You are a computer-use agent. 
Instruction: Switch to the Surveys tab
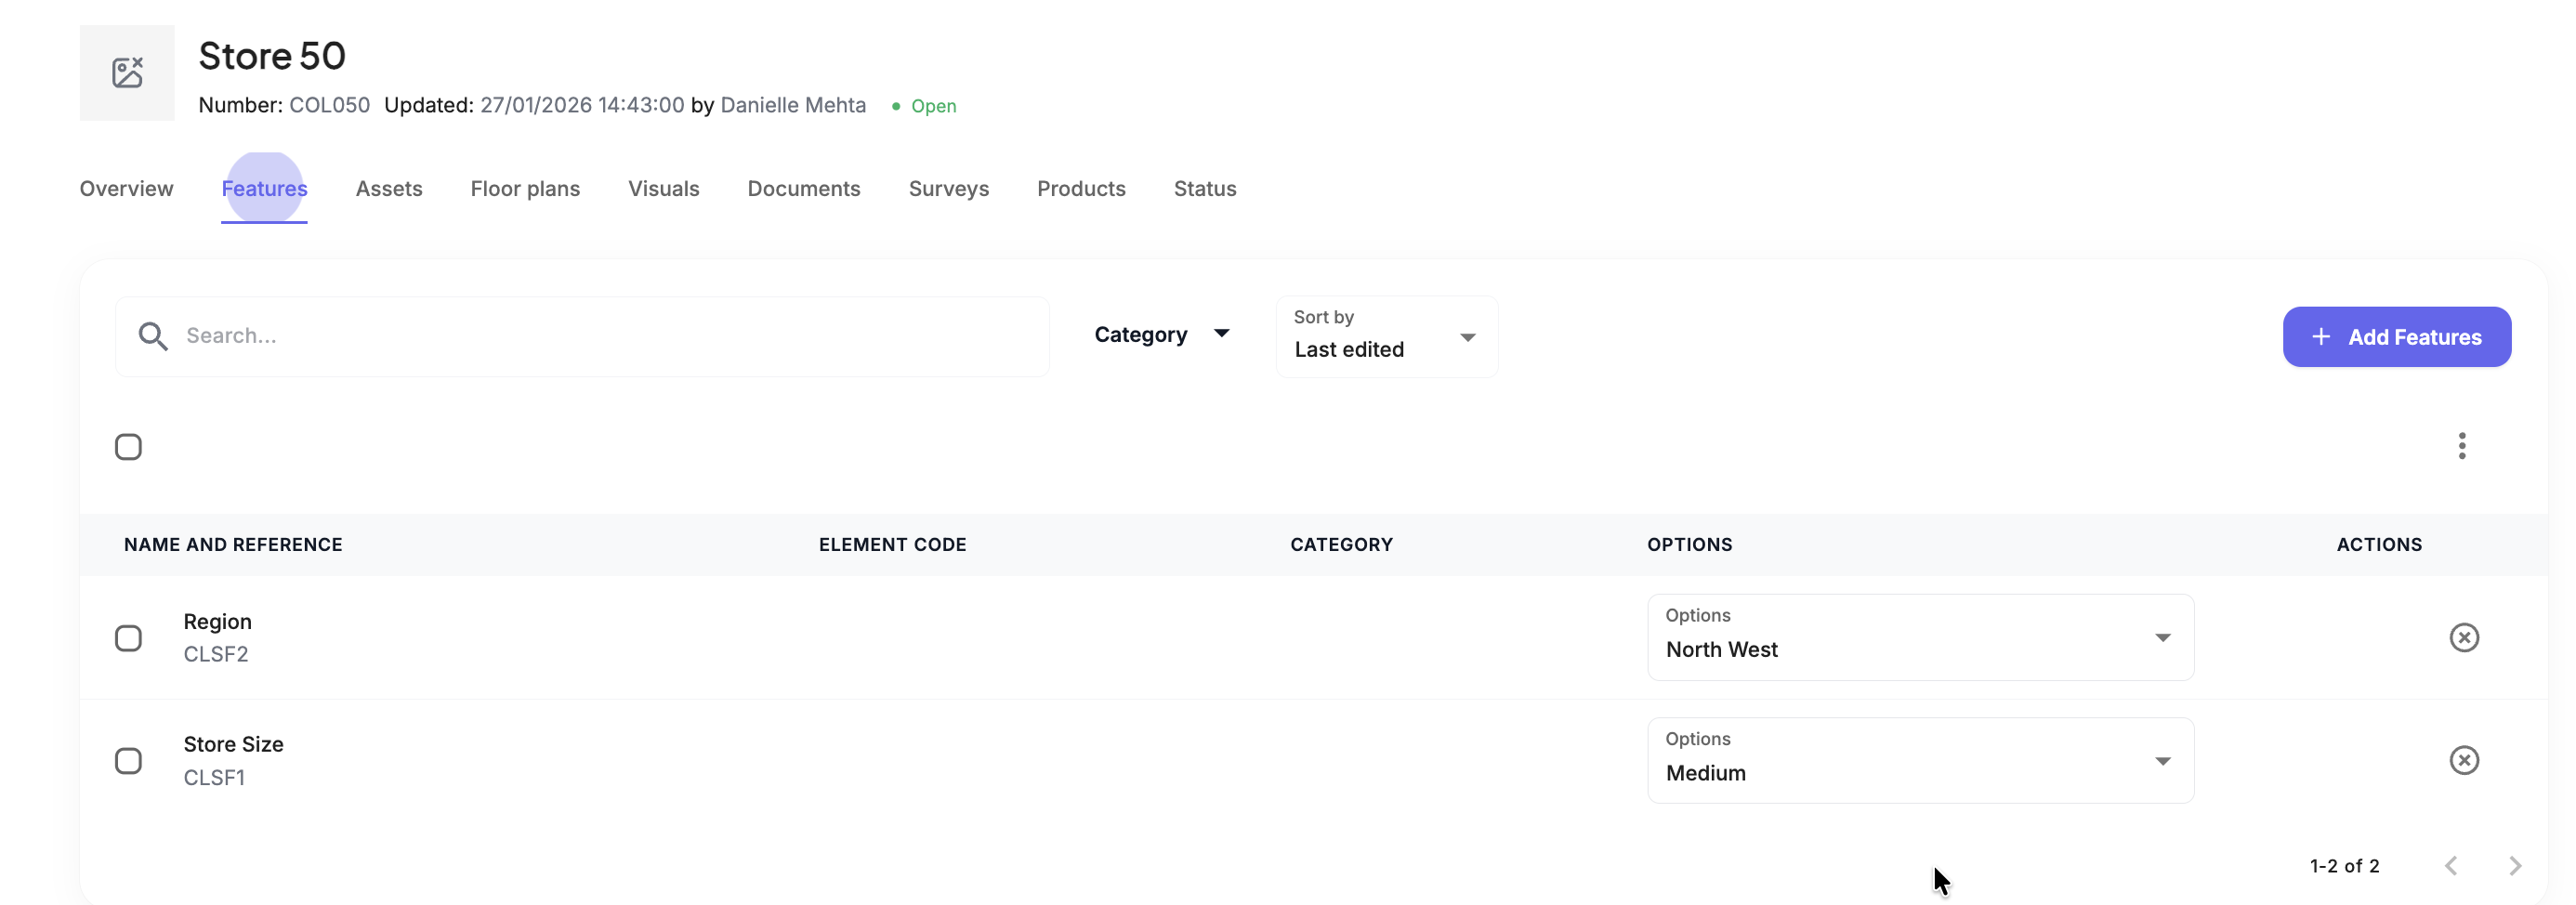[x=949, y=188]
